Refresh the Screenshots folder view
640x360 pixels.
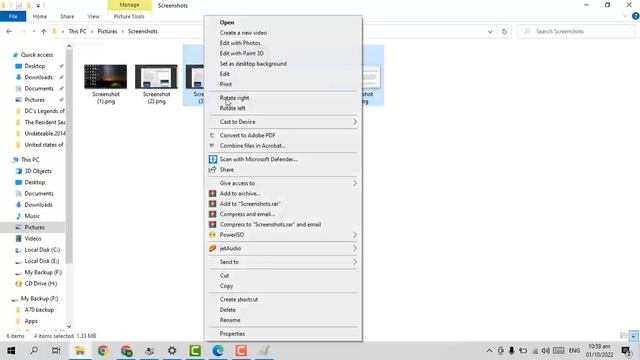point(504,31)
